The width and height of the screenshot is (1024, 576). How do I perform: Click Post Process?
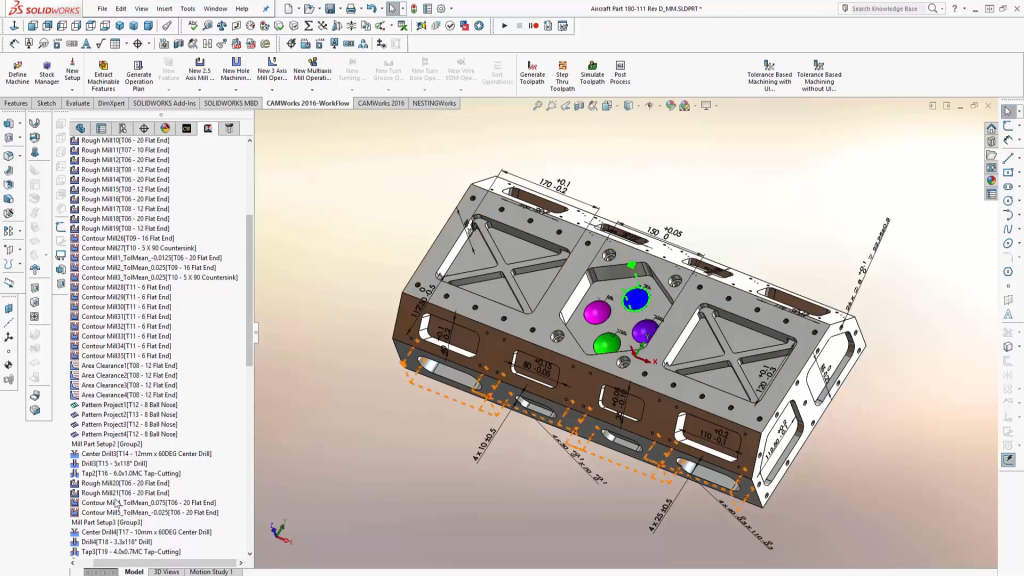pyautogui.click(x=620, y=72)
